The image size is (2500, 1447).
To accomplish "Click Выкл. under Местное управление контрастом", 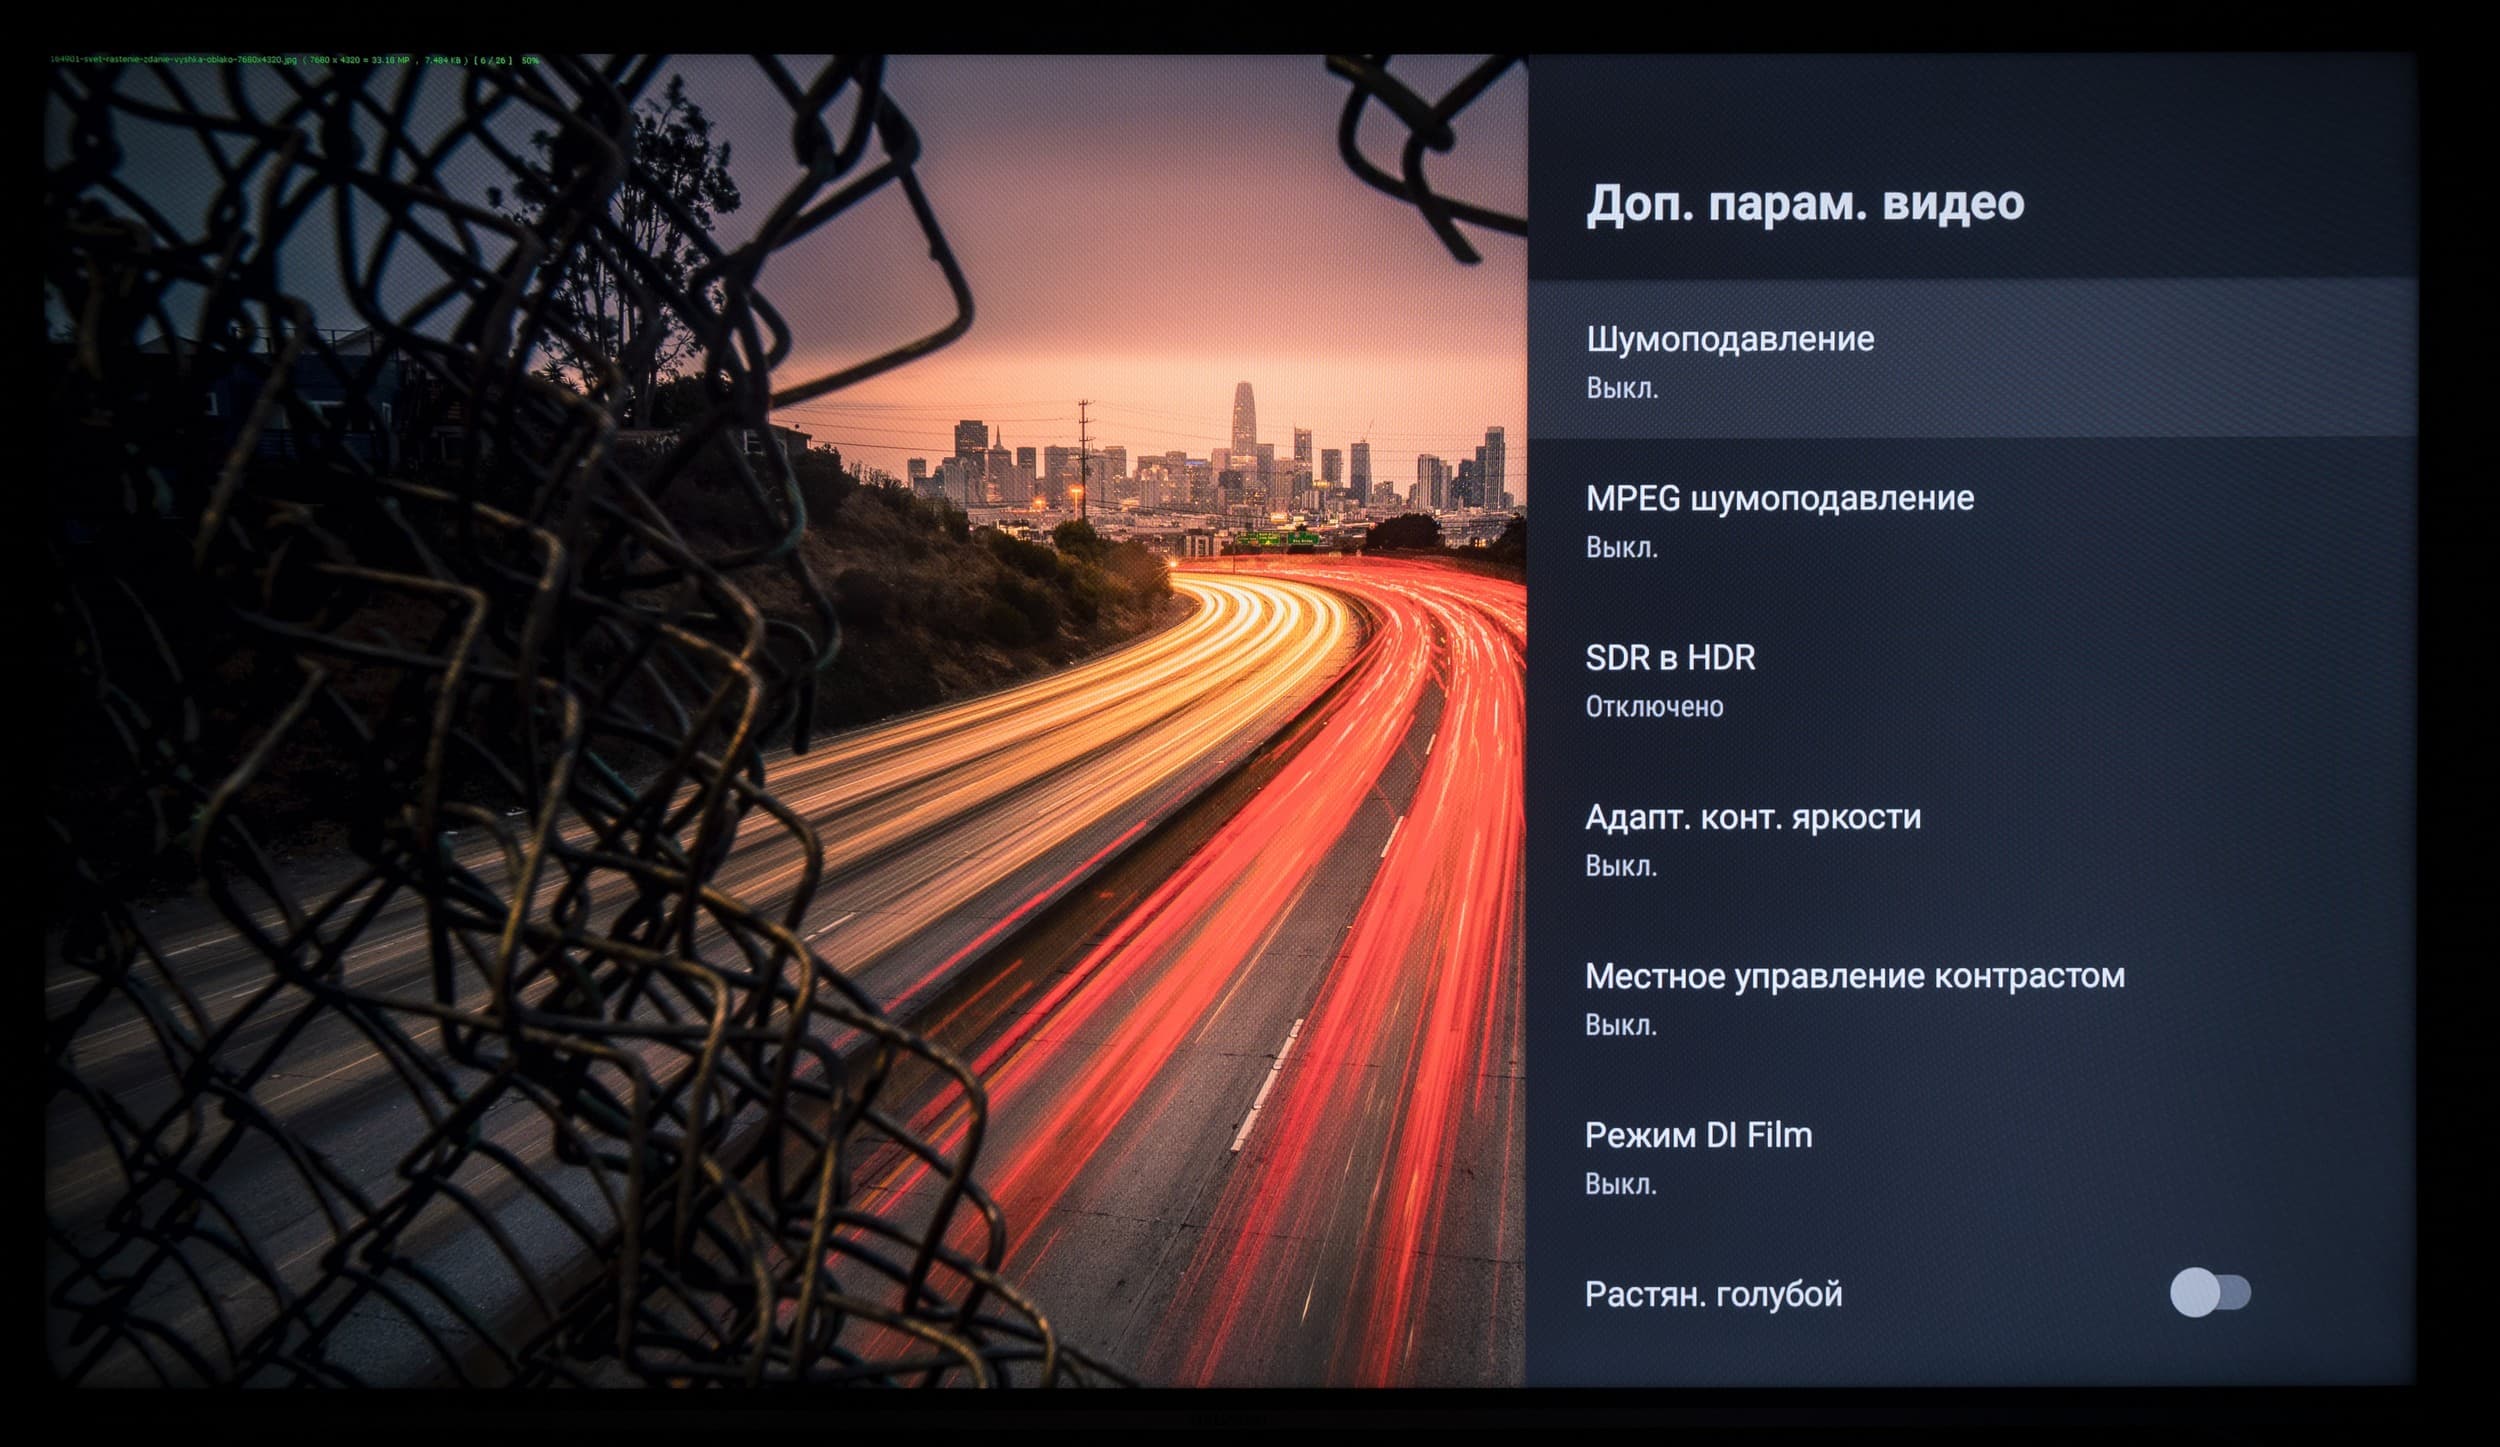I will coord(1620,1026).
